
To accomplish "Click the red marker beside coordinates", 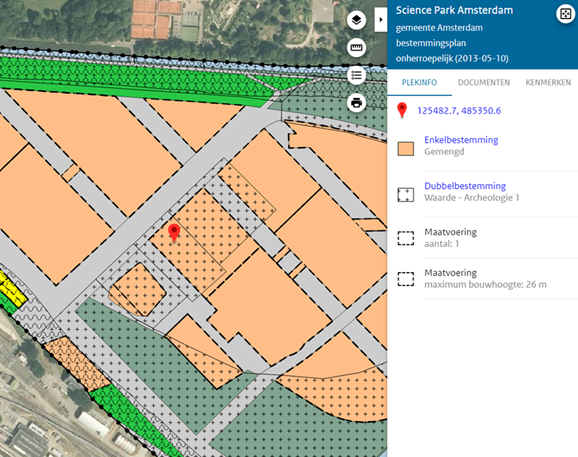I will [x=402, y=110].
